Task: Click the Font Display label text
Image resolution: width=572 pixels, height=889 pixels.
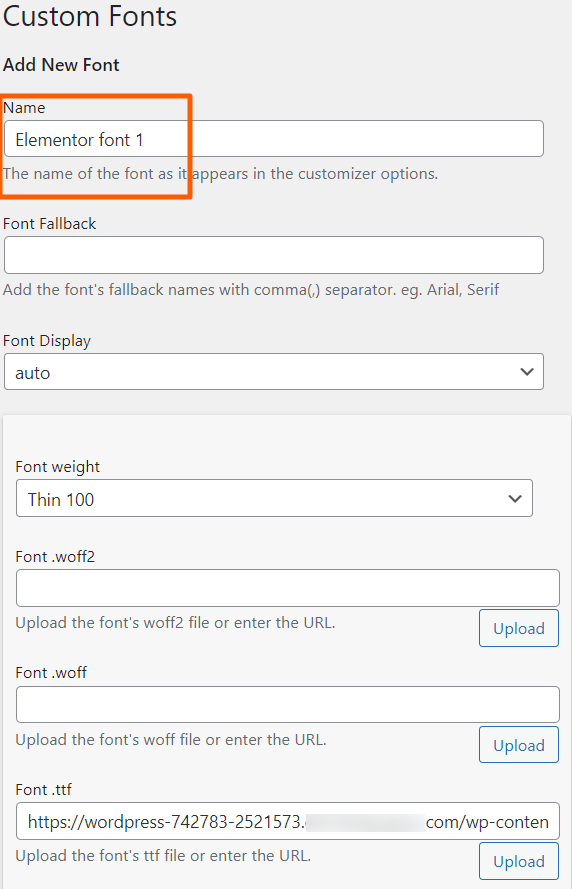Action: click(47, 341)
